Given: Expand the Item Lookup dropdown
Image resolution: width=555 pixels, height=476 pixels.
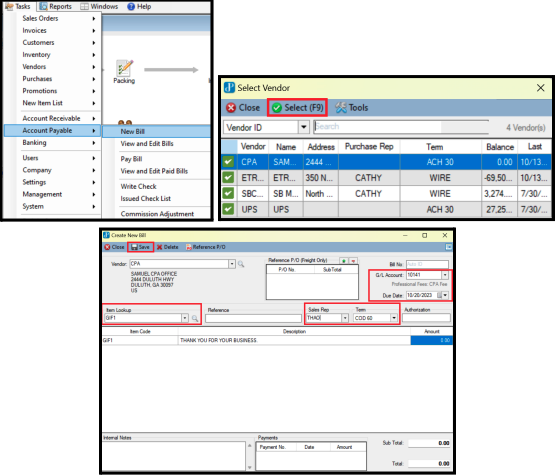Looking at the screenshot, I should tap(185, 318).
